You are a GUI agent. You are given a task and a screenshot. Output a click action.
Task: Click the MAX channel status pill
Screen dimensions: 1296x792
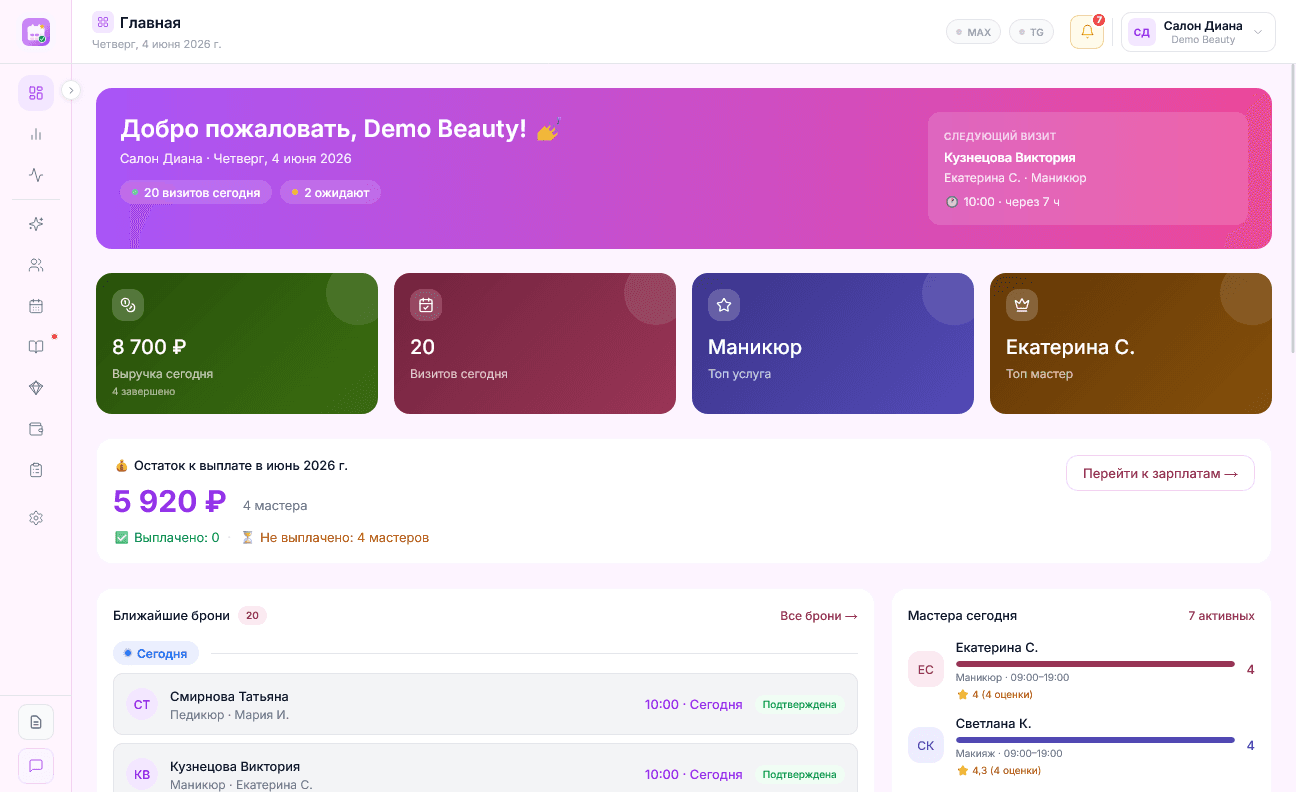click(973, 32)
